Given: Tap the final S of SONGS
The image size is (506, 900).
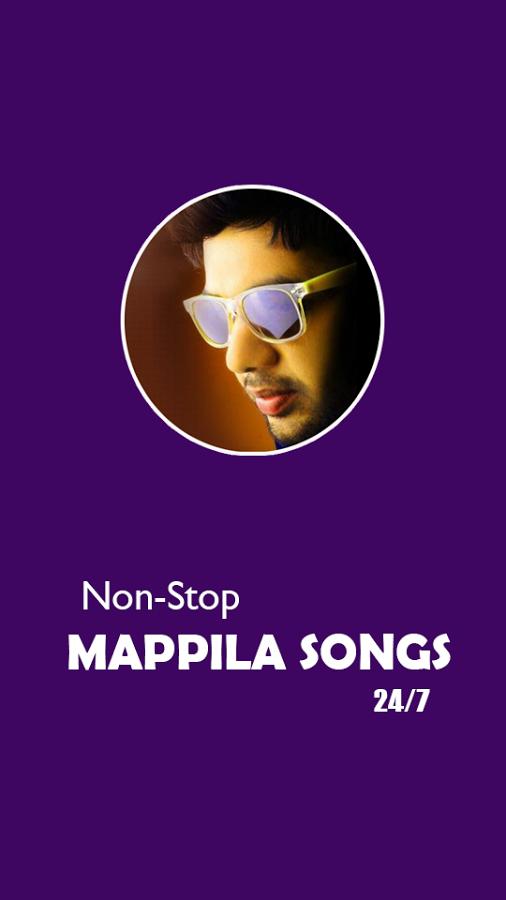Looking at the screenshot, I should [439, 653].
